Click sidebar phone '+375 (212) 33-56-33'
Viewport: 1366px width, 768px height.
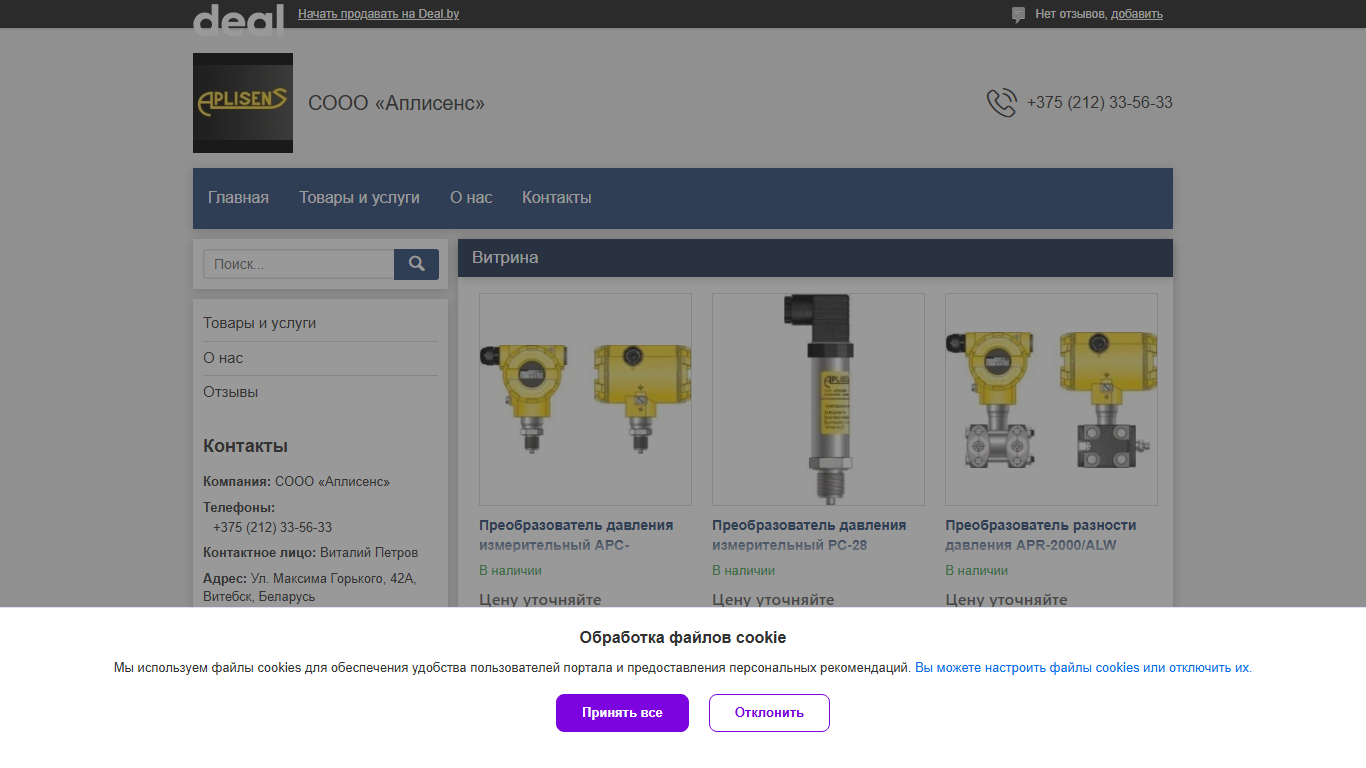272,527
